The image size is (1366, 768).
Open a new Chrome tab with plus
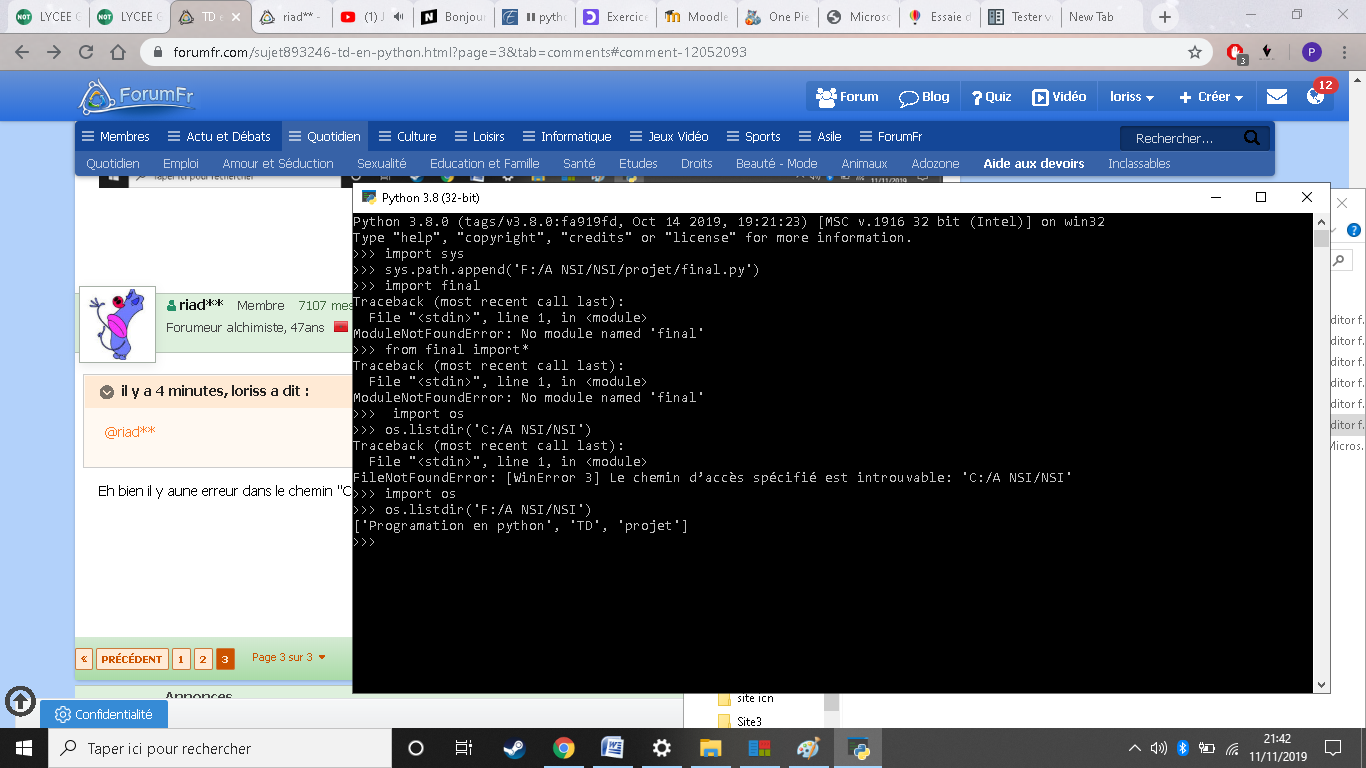(x=1165, y=17)
